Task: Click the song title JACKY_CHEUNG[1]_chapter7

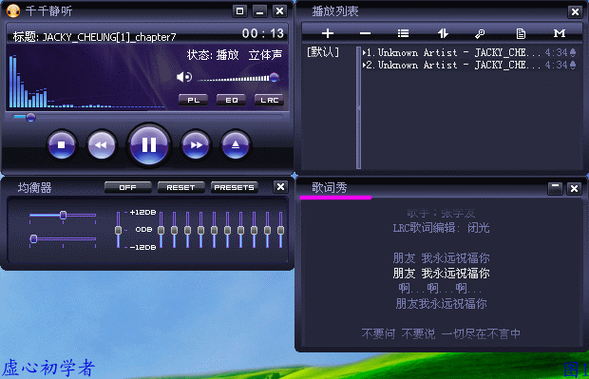Action: pyautogui.click(x=109, y=37)
